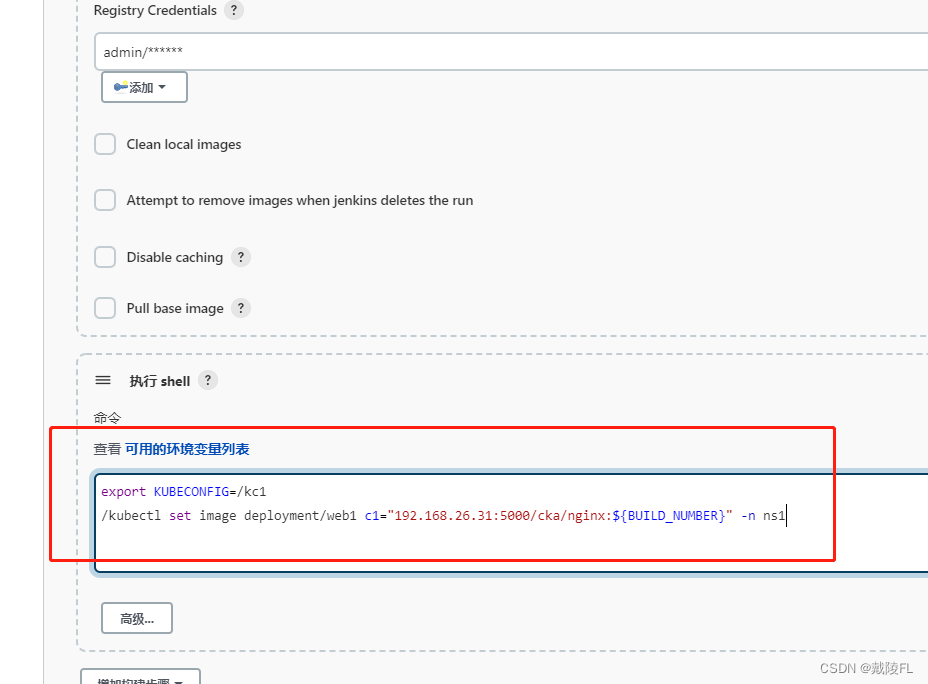This screenshot has width=928, height=684.
Task: Click the 高级... button
Action: pyautogui.click(x=137, y=618)
